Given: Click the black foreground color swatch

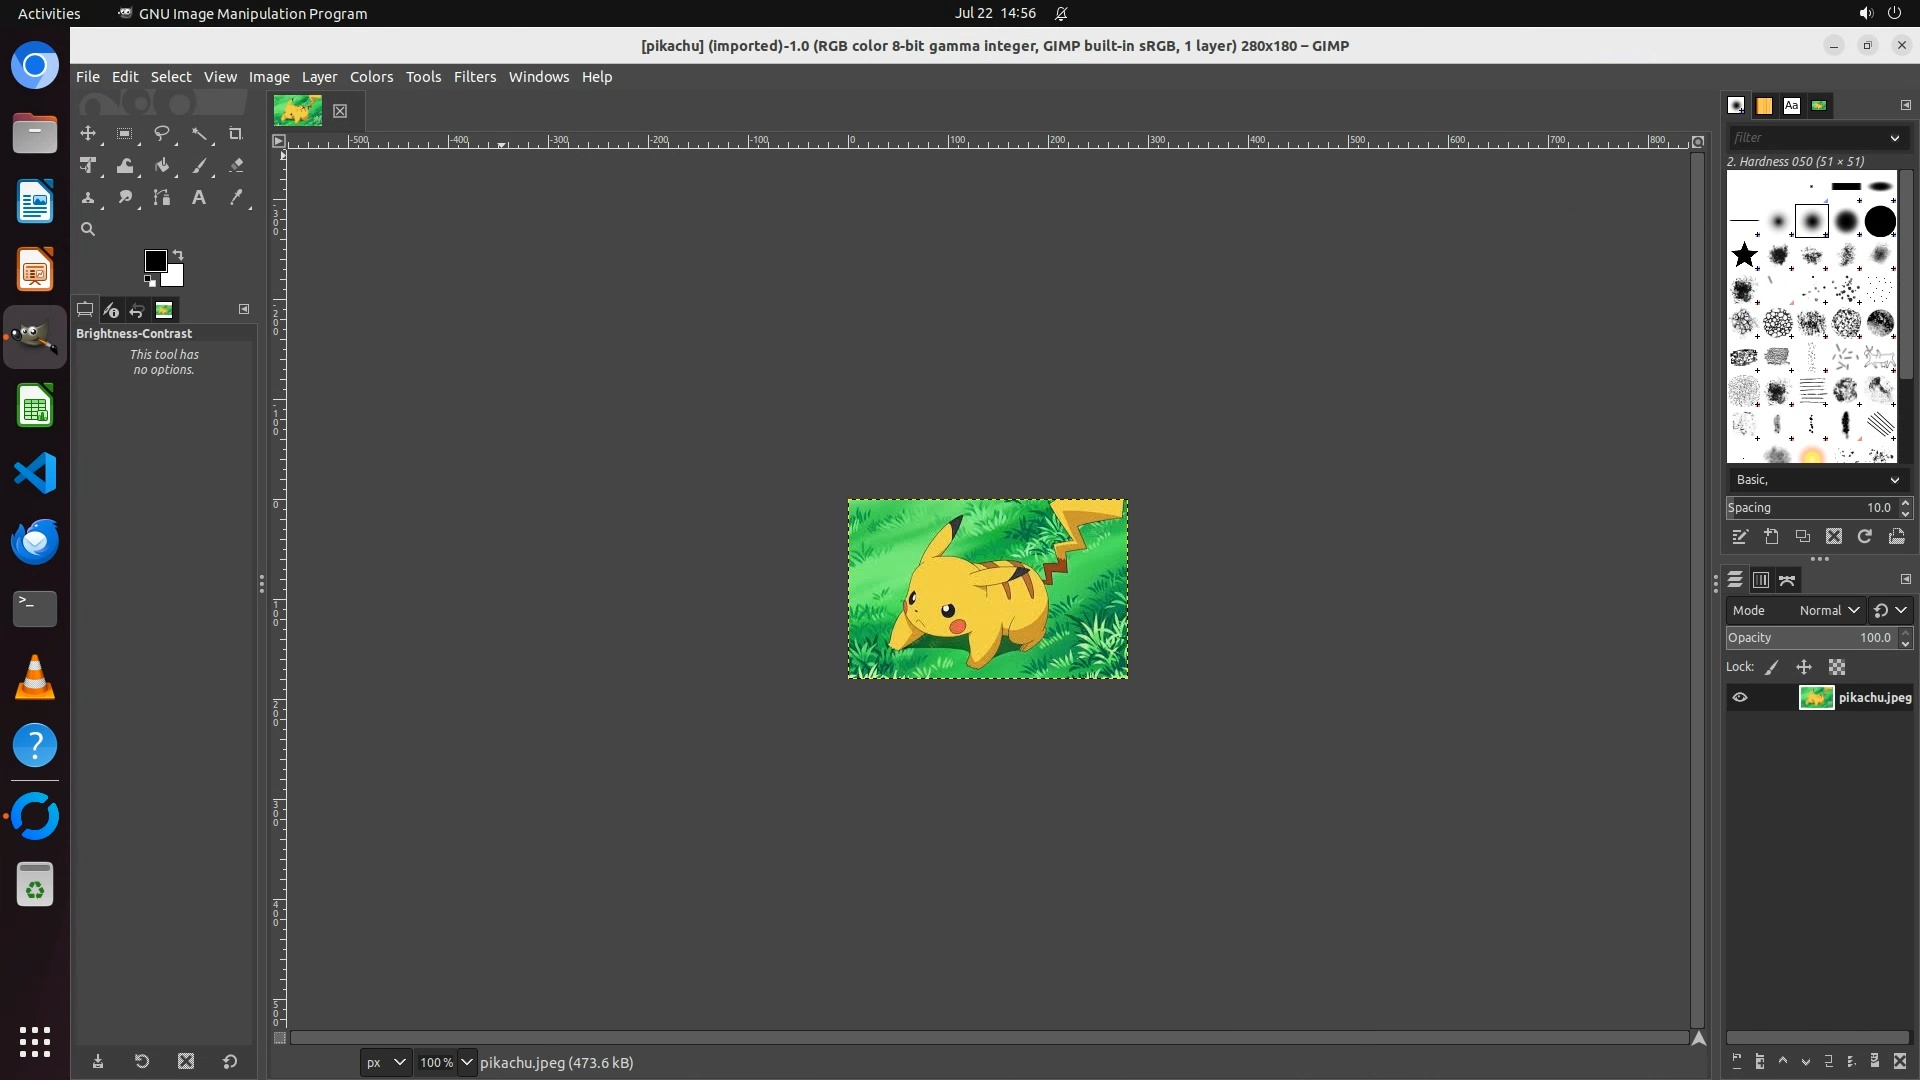Looking at the screenshot, I should click(x=155, y=261).
